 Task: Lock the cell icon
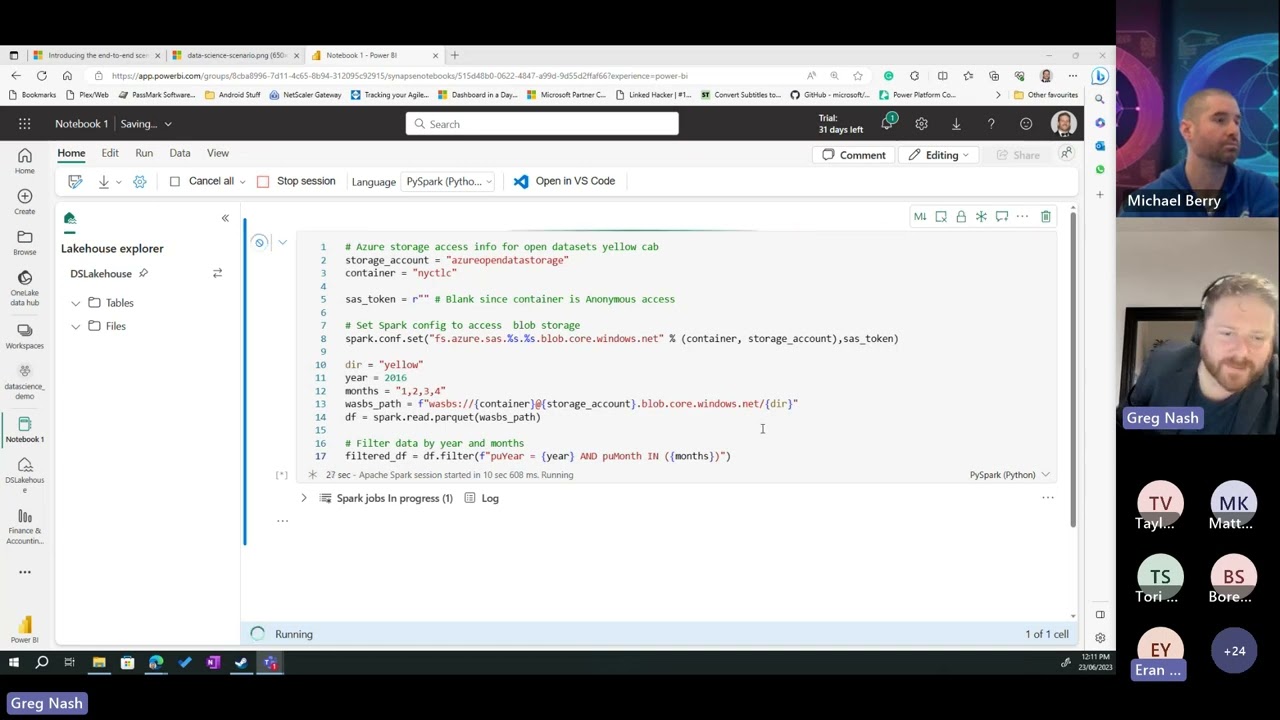point(961,216)
